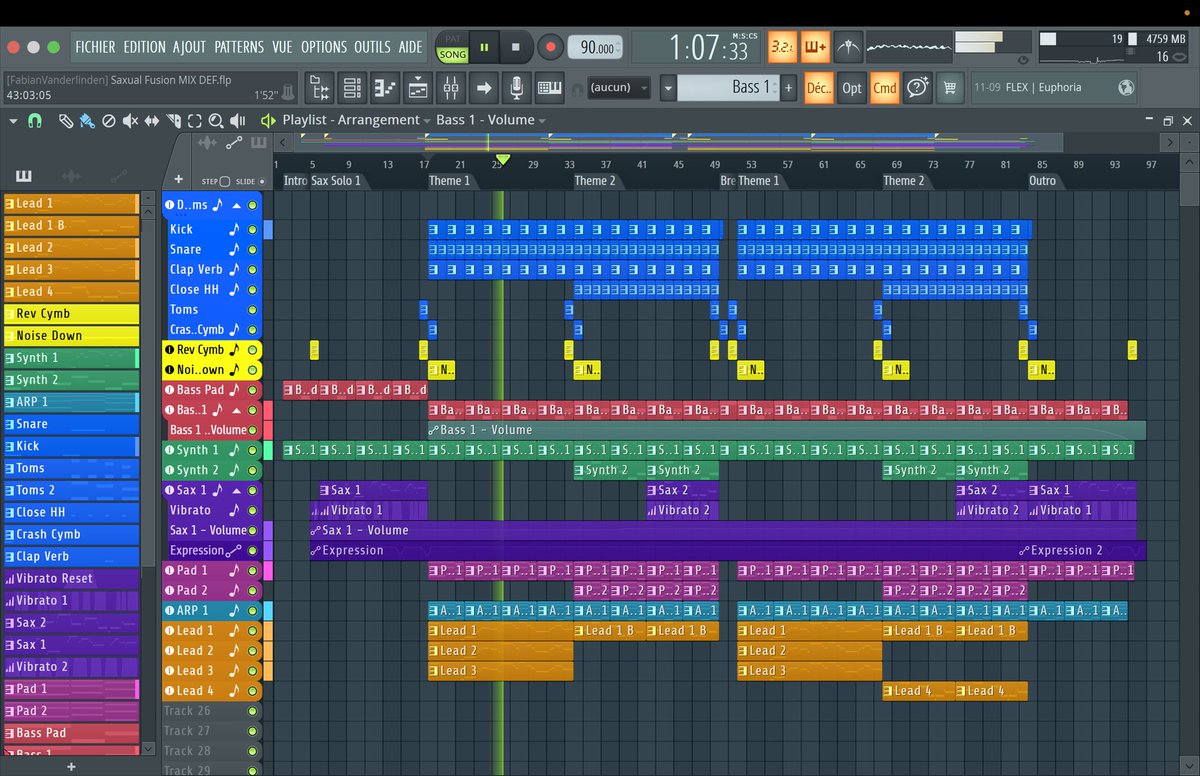Collapse the Sax 1 group track arrow
Image resolution: width=1200 pixels, height=776 pixels.
pyautogui.click(x=237, y=490)
